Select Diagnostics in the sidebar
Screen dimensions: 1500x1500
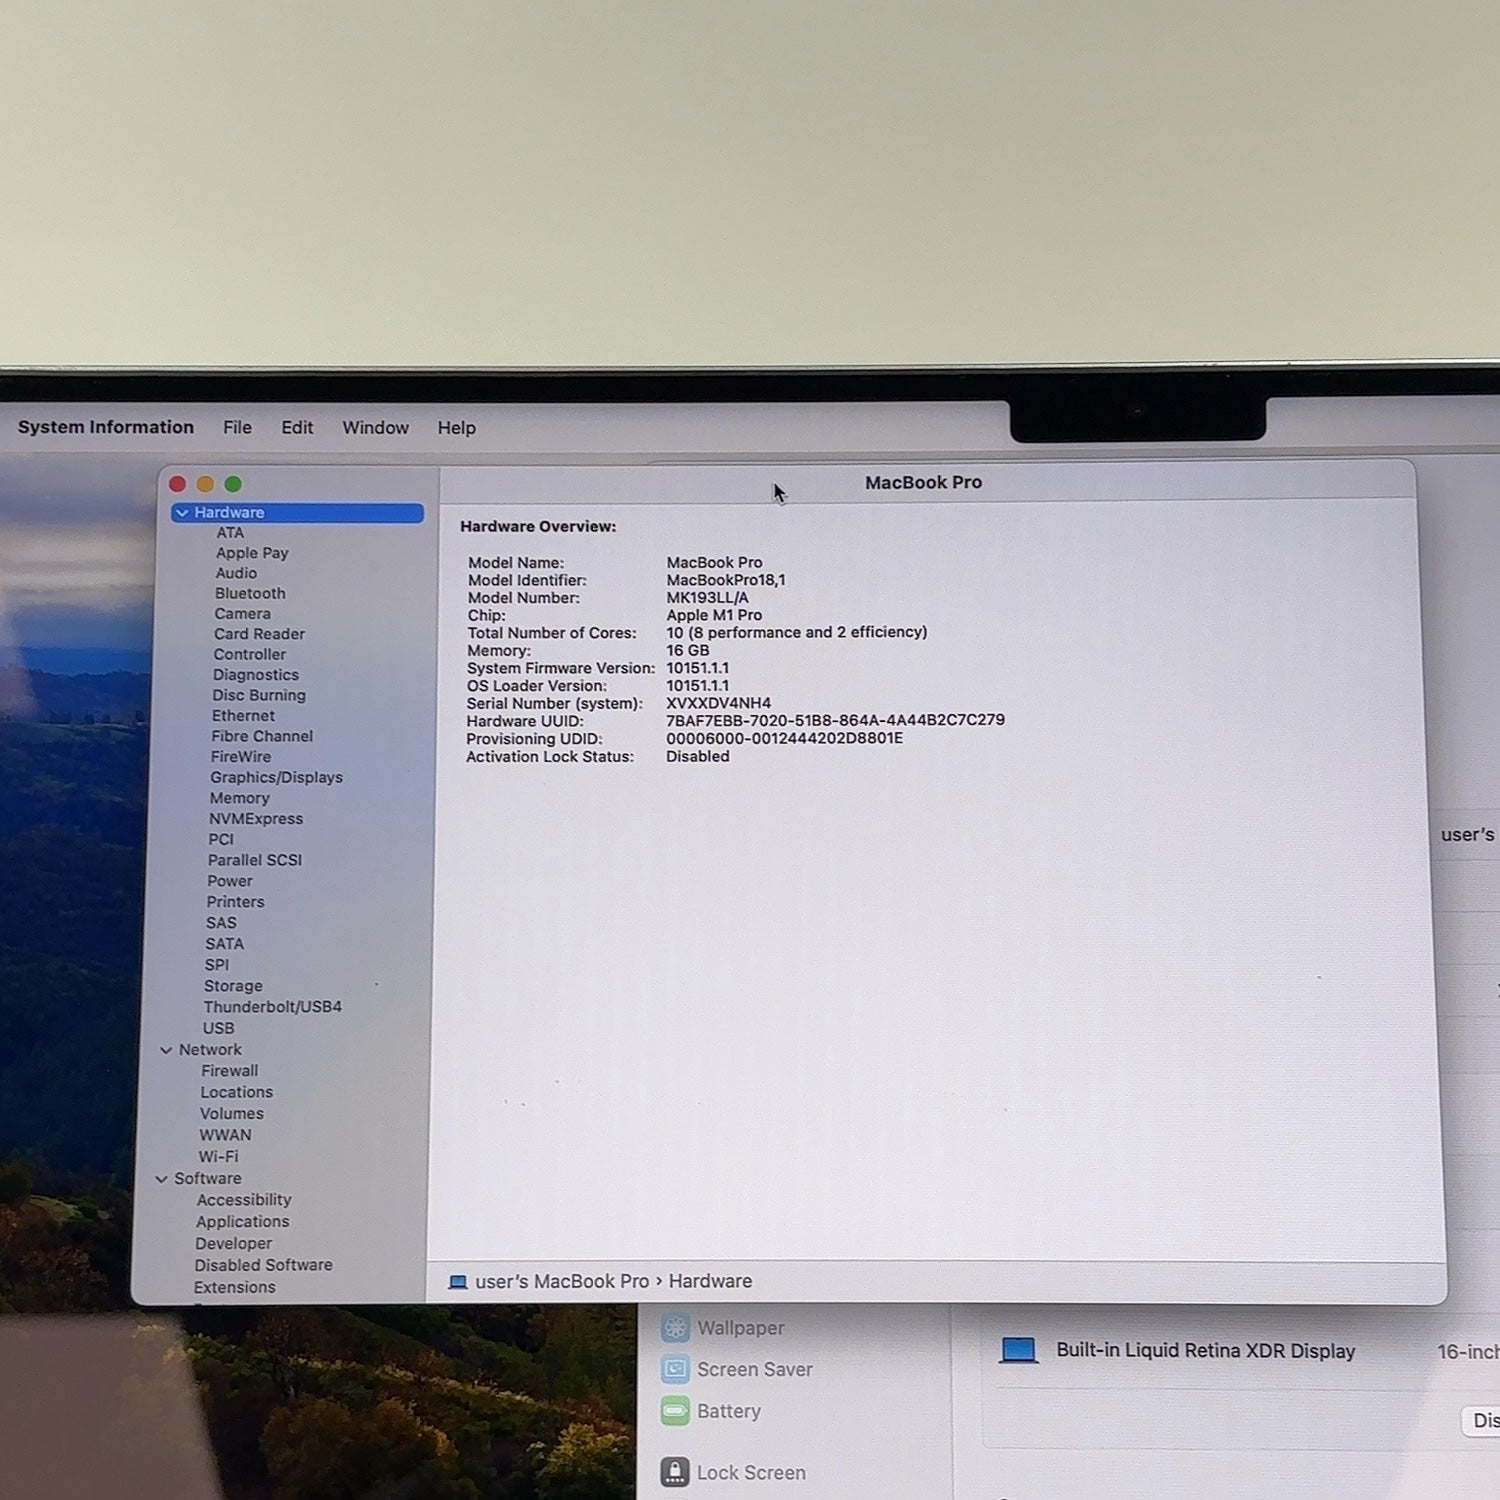[256, 675]
